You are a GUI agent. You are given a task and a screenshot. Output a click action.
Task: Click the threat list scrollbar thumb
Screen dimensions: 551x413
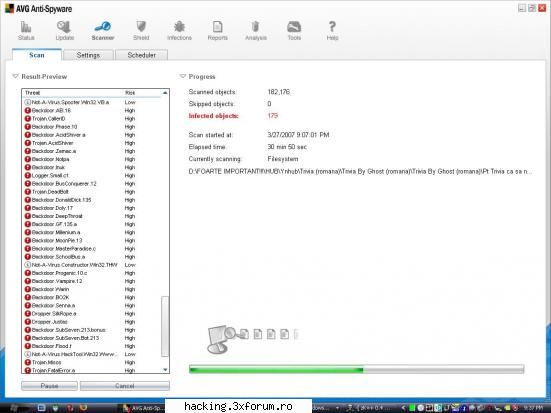tap(165, 327)
